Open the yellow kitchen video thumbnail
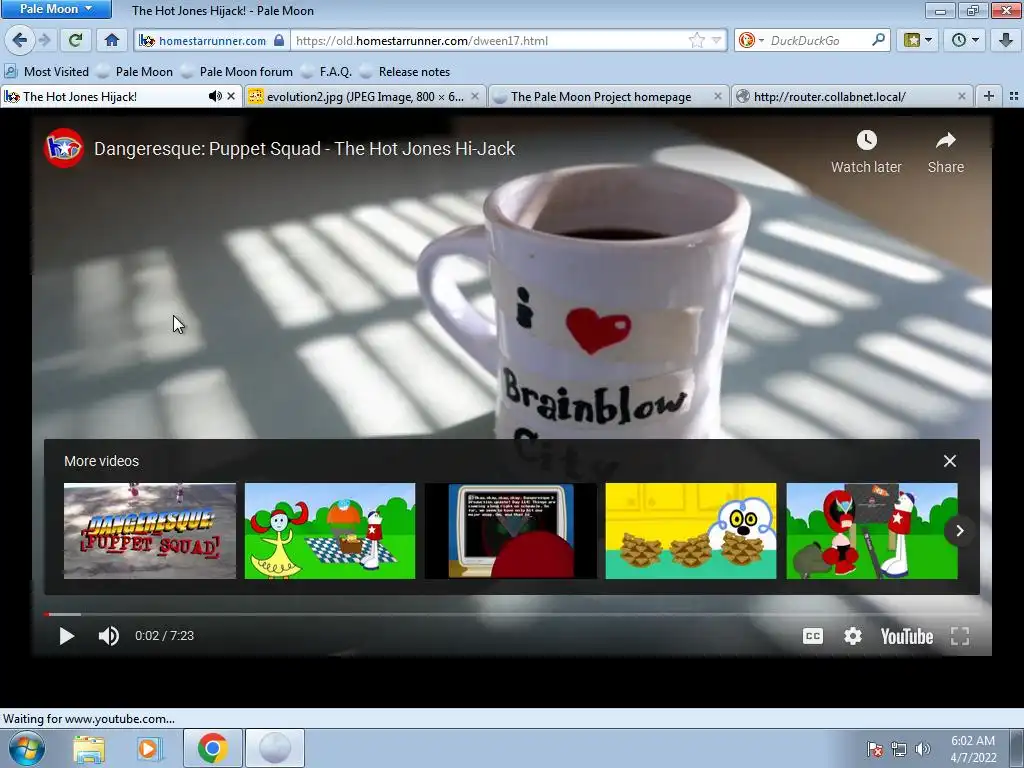The height and width of the screenshot is (768, 1024). [x=691, y=531]
